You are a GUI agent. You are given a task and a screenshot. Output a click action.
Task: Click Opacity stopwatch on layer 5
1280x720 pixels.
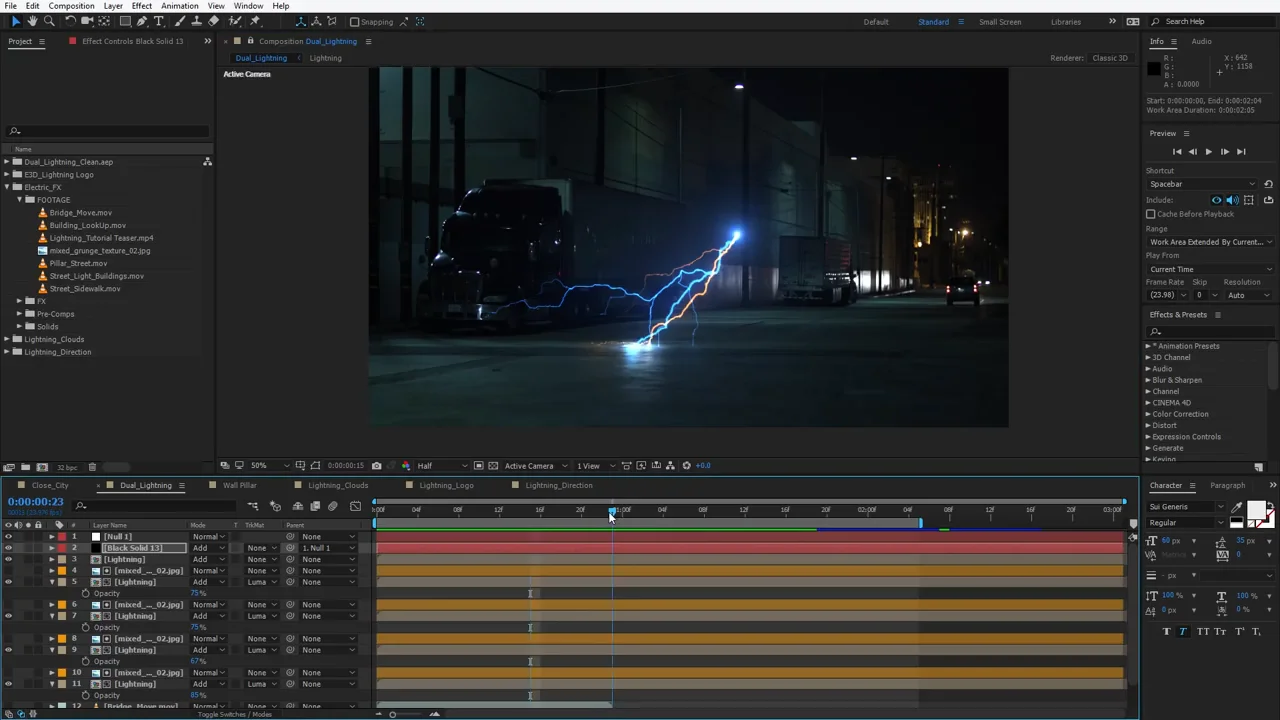[x=86, y=594]
